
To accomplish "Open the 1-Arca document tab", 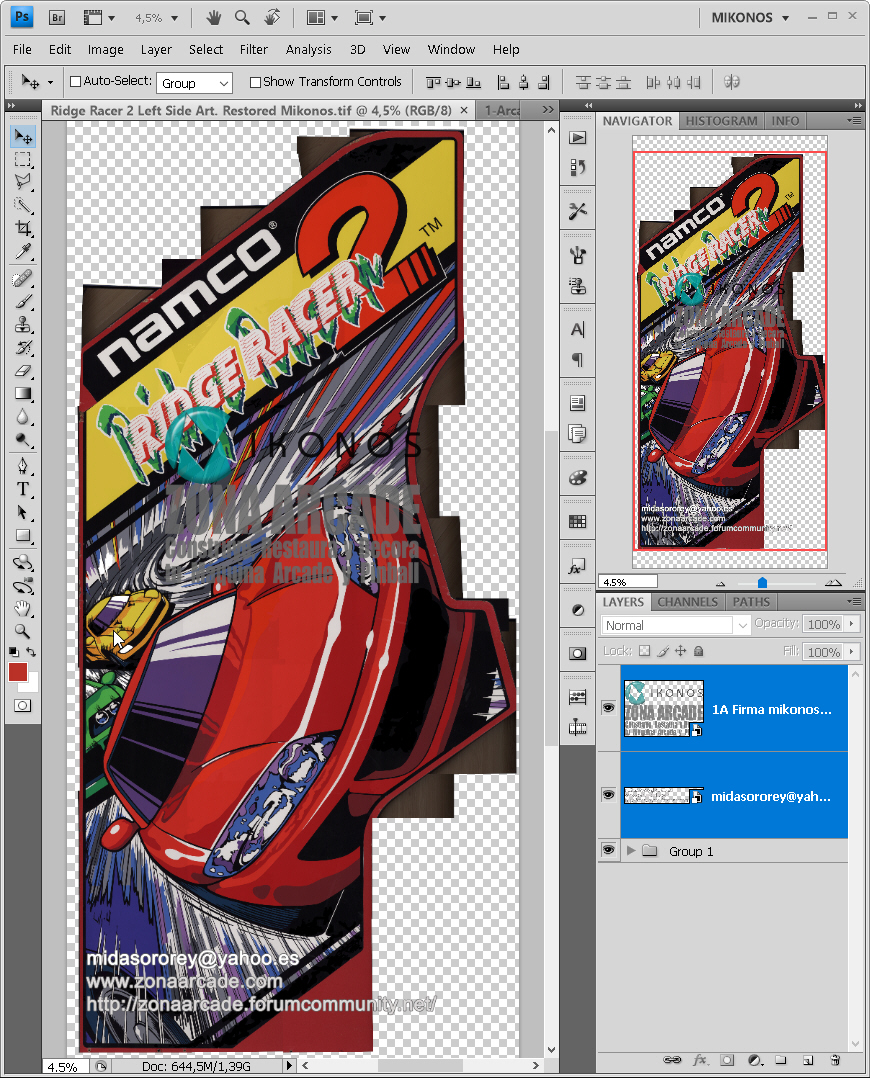I will [x=501, y=111].
